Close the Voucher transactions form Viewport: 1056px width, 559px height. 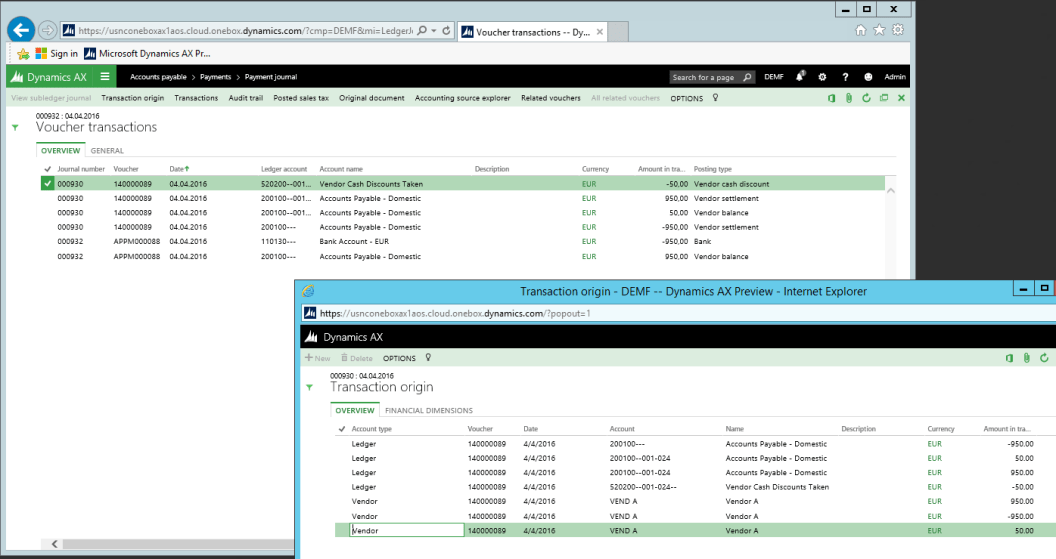[x=901, y=98]
